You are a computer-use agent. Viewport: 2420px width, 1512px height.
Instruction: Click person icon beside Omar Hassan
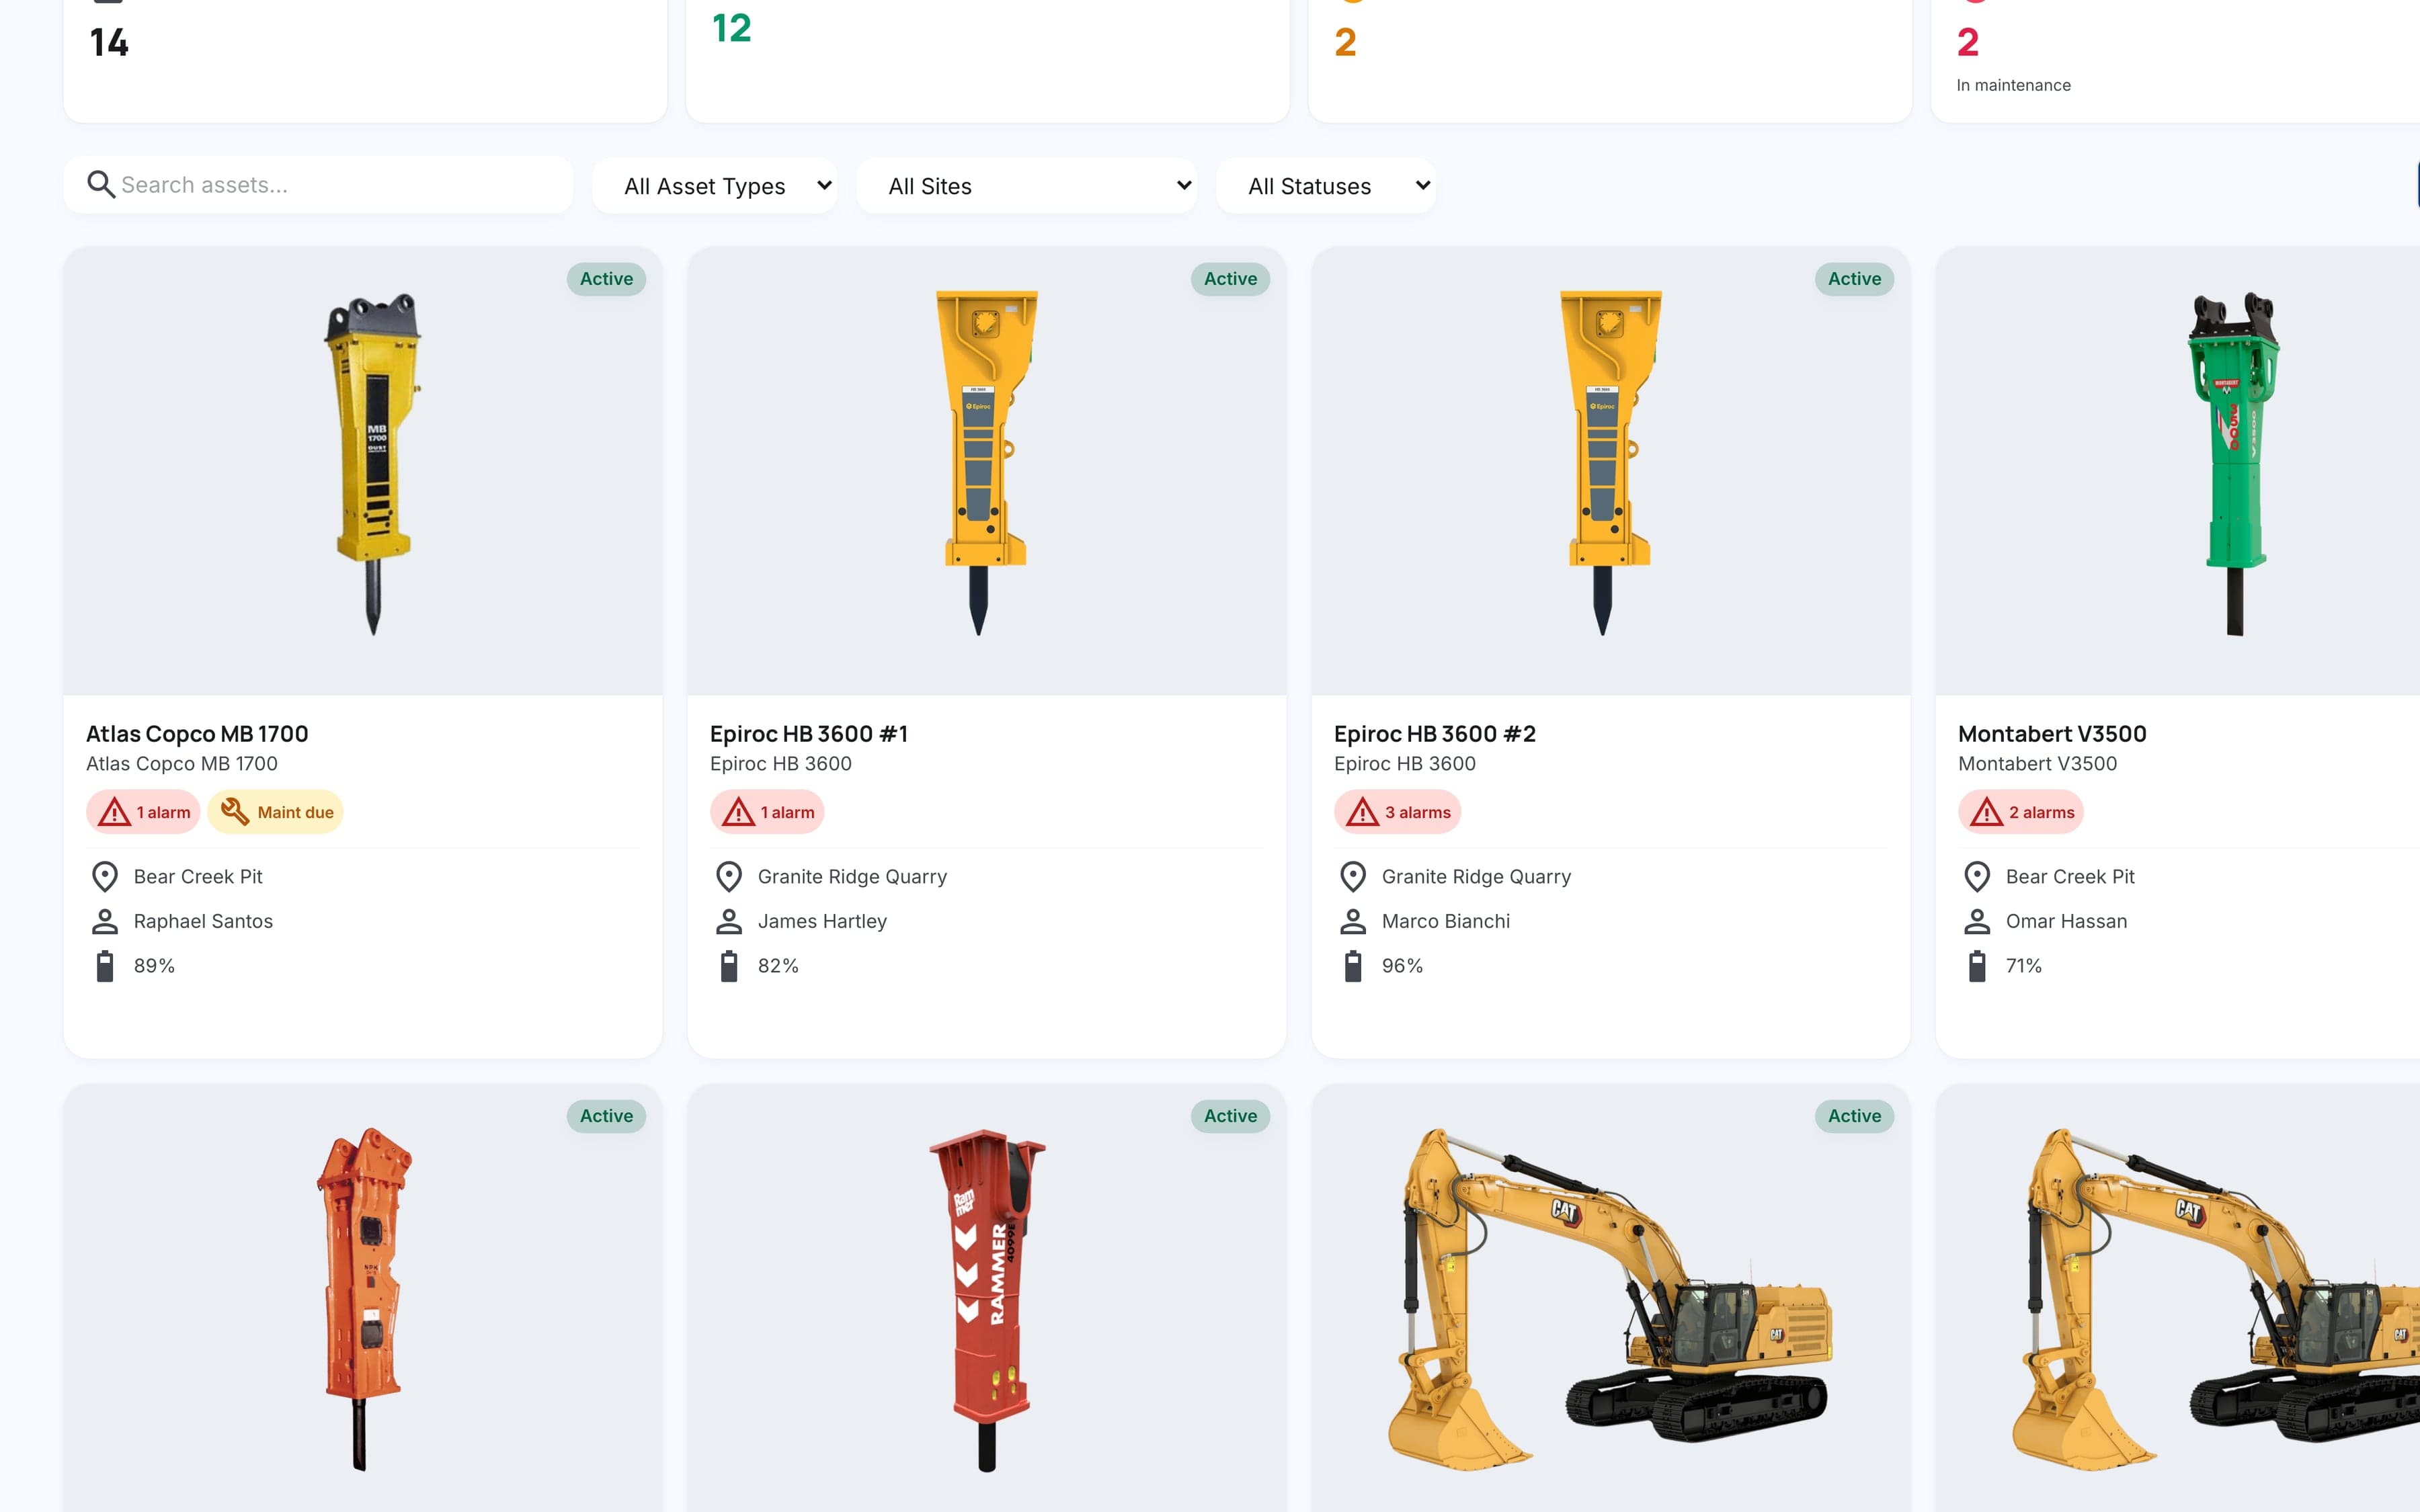(x=1977, y=922)
